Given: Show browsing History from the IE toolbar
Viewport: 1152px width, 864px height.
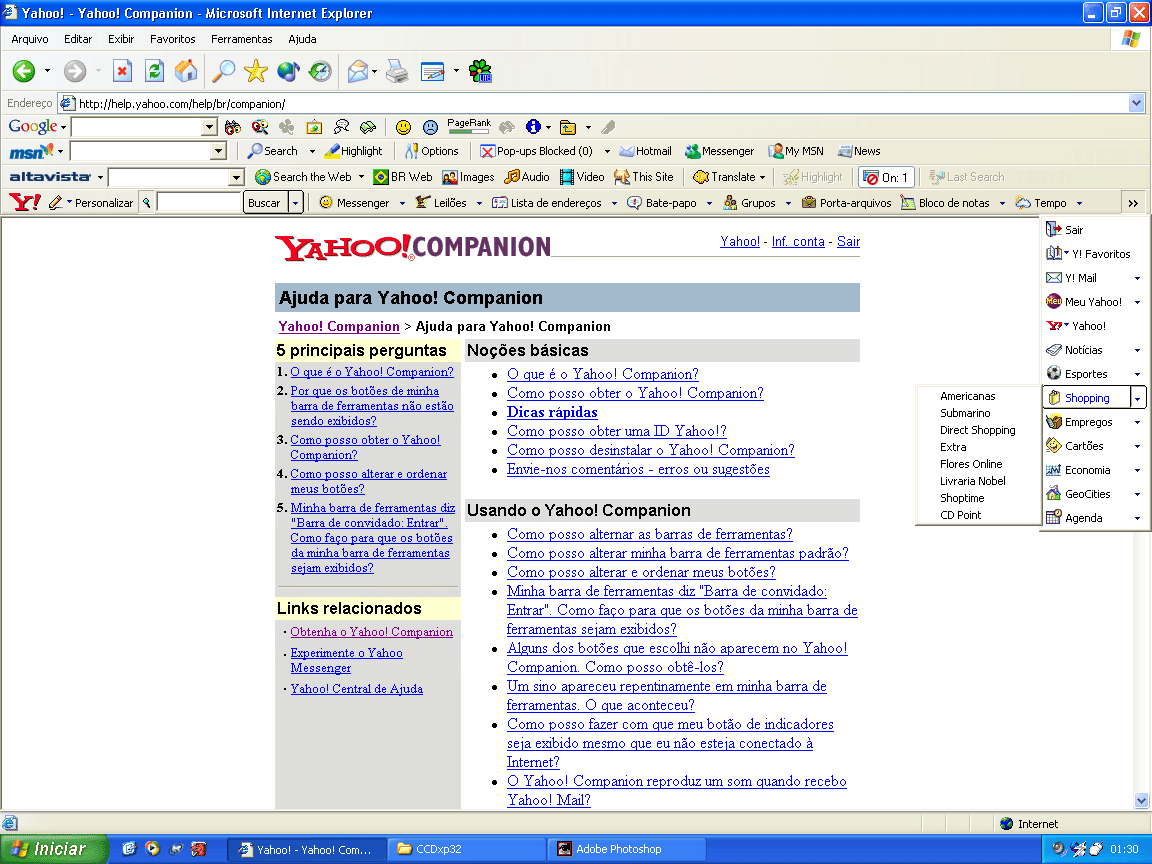Looking at the screenshot, I should [x=320, y=71].
